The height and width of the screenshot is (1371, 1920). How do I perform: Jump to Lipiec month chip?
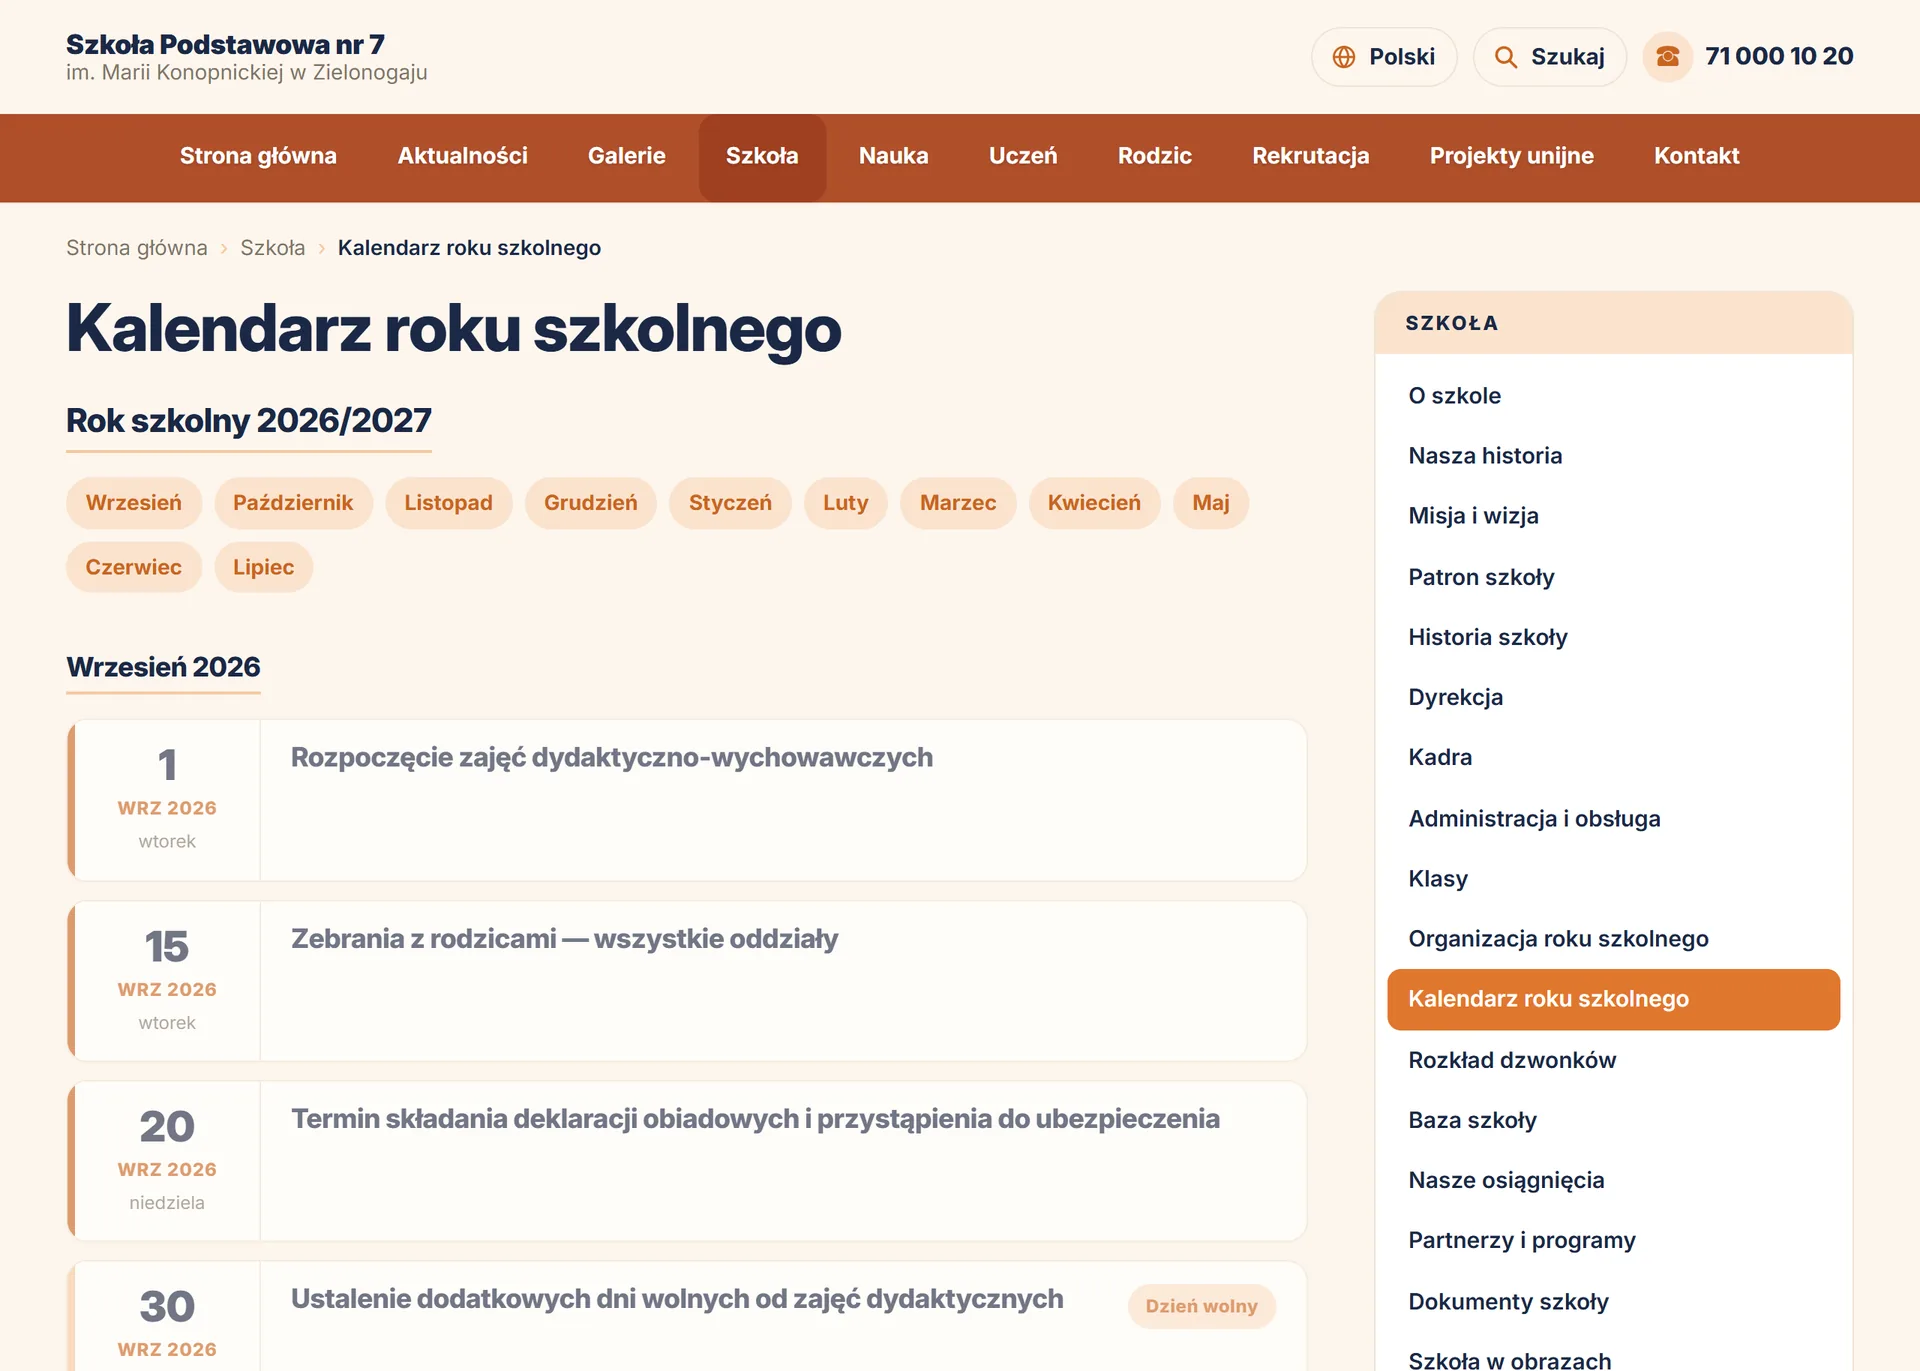(x=263, y=568)
